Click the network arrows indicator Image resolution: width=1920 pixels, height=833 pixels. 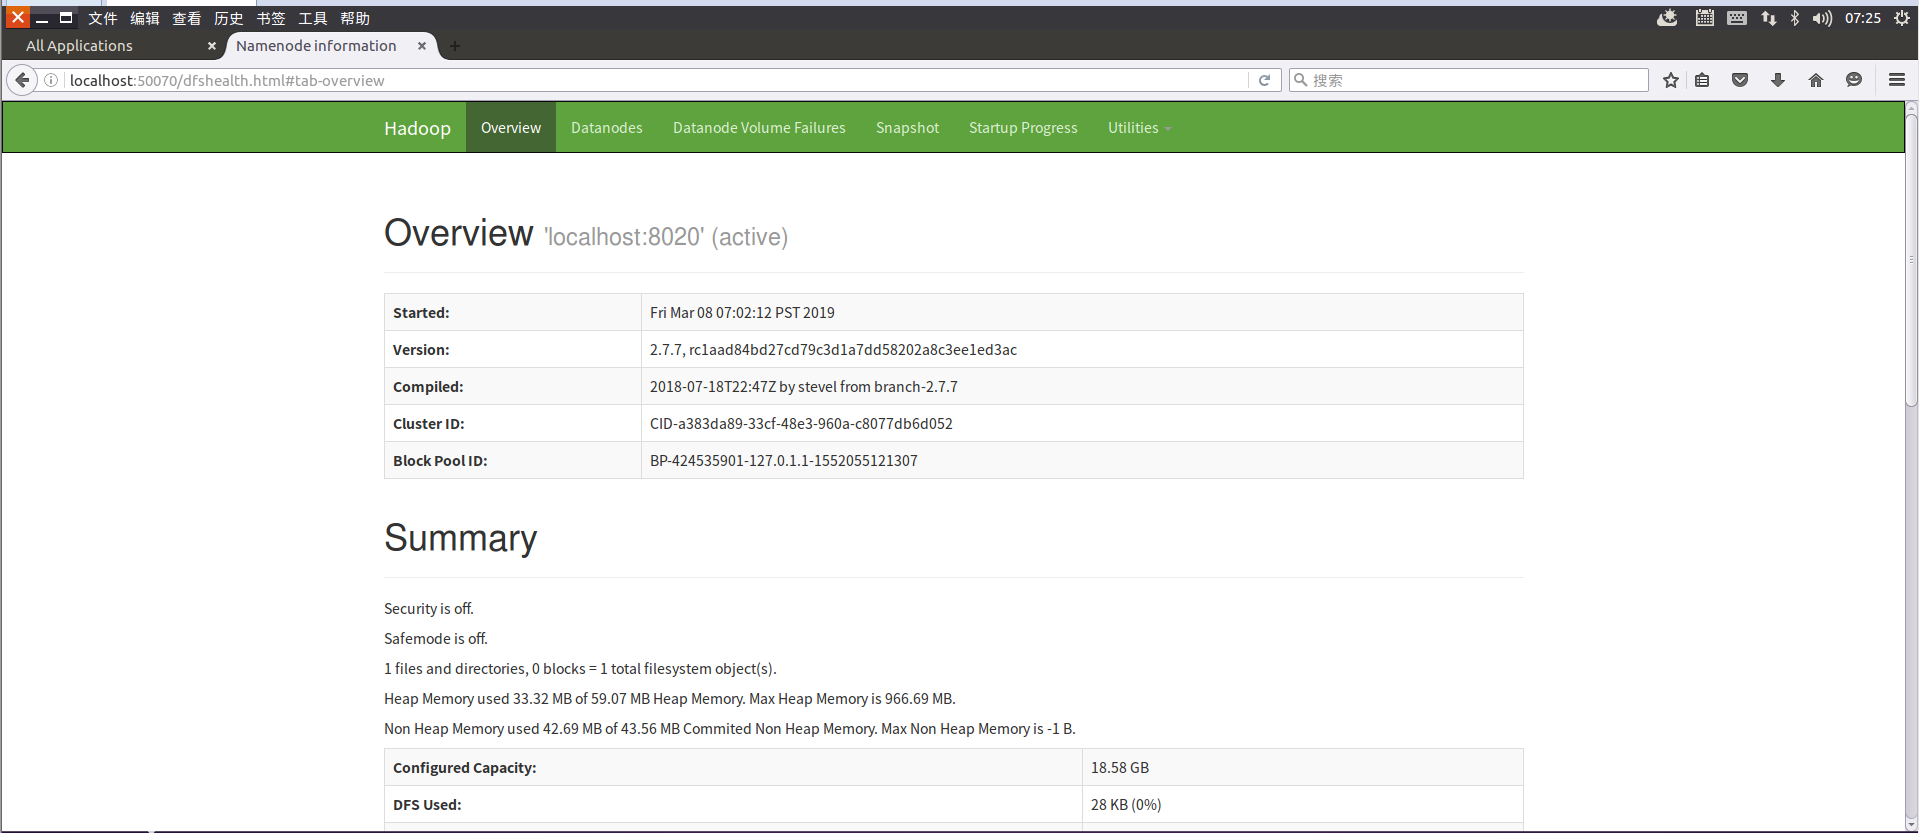point(1769,18)
